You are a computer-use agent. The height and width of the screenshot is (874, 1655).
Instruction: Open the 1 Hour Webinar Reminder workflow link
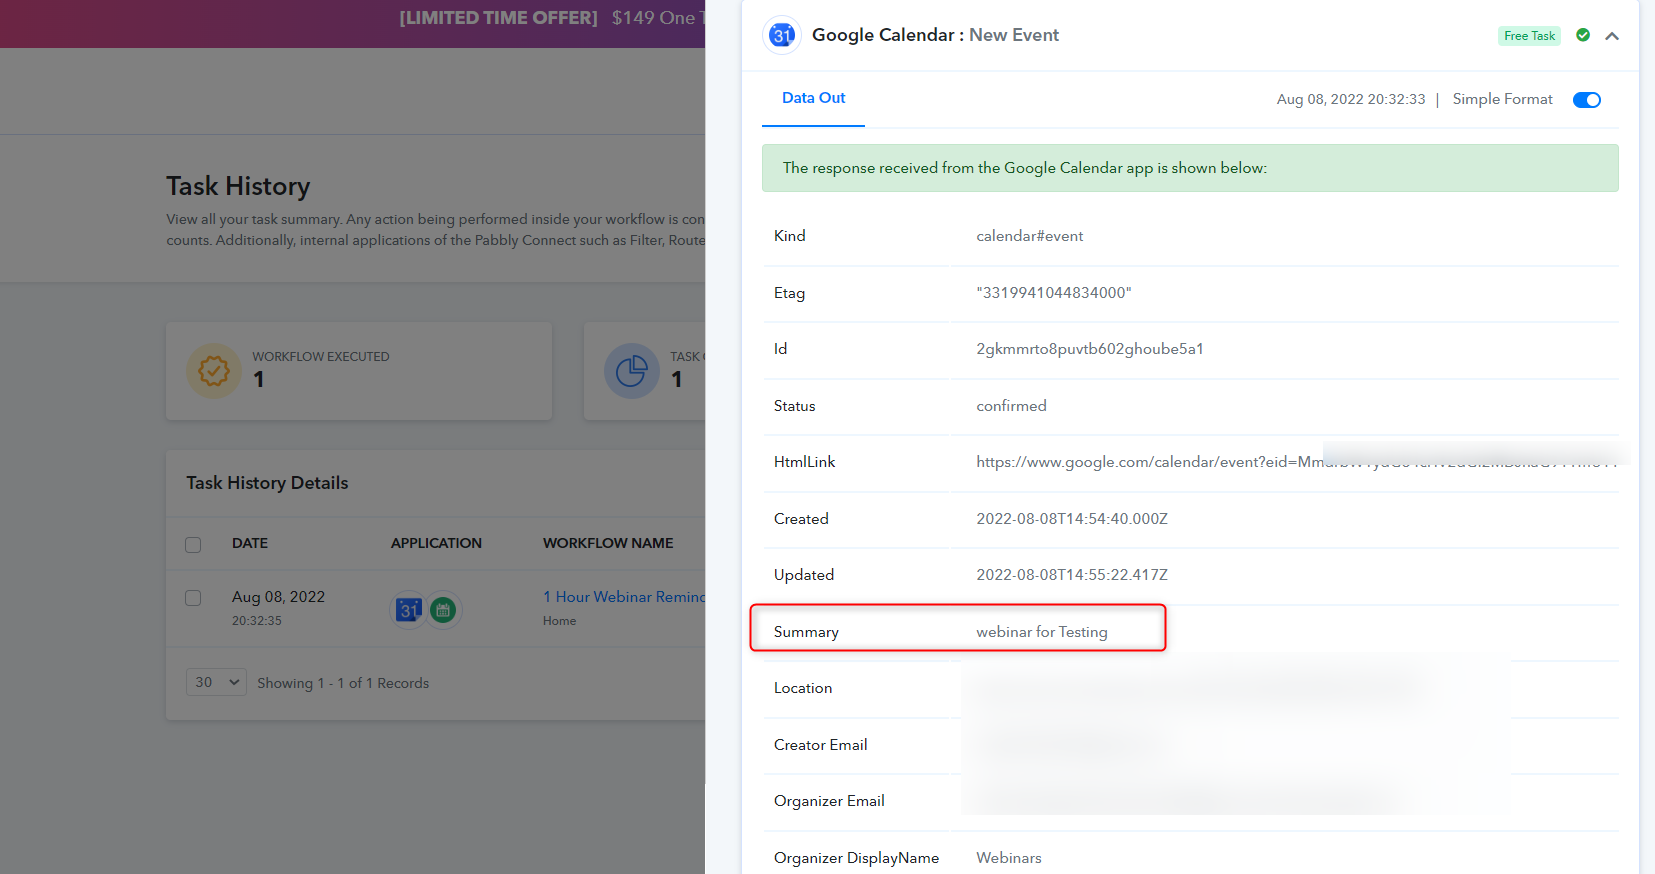click(624, 597)
